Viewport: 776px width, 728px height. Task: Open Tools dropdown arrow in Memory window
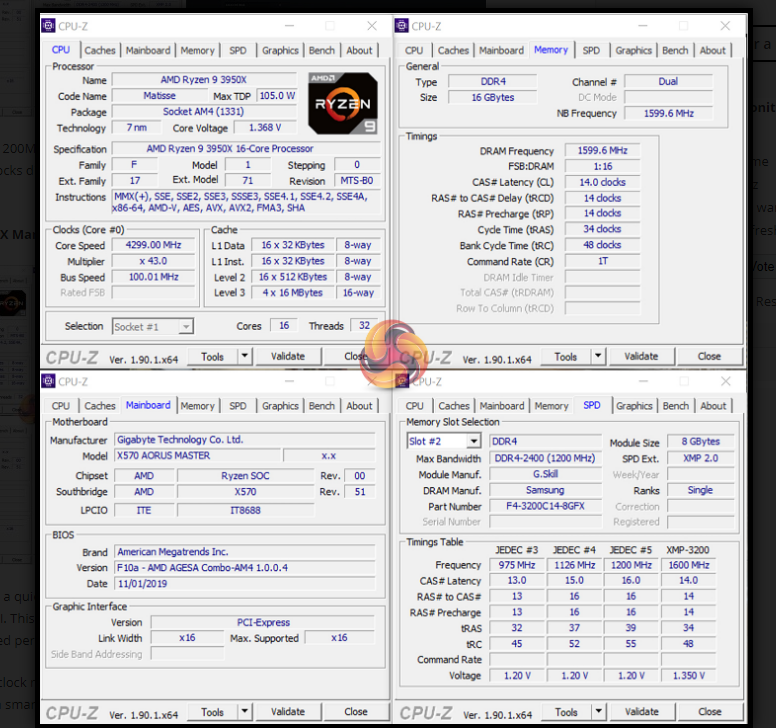(598, 356)
